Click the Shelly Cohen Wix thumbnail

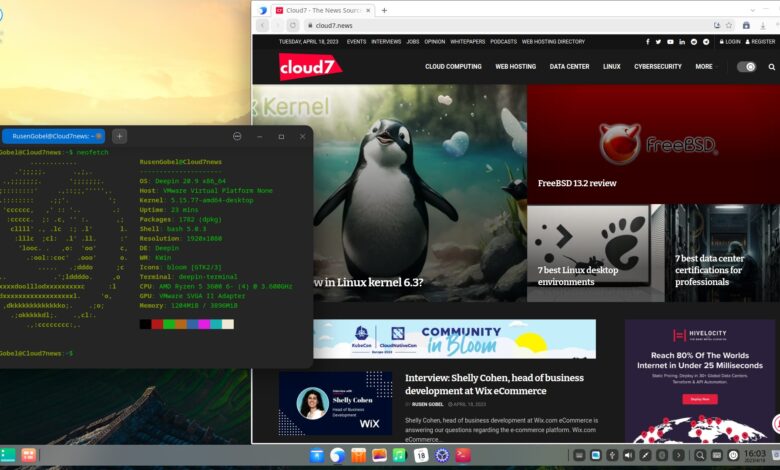[335, 403]
